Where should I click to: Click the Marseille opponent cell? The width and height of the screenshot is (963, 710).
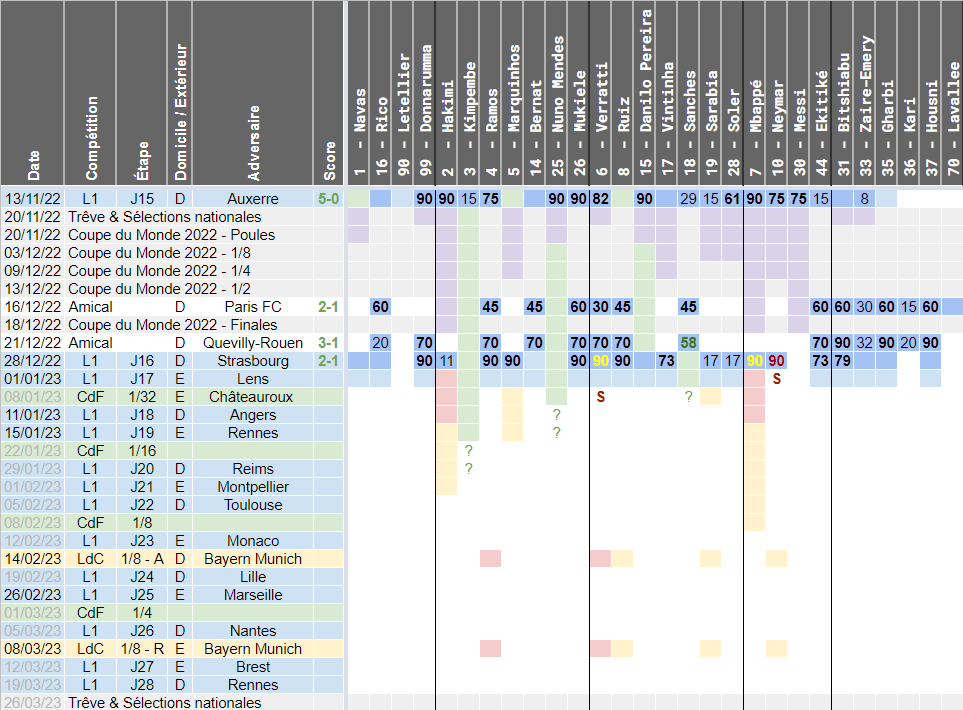coord(252,595)
